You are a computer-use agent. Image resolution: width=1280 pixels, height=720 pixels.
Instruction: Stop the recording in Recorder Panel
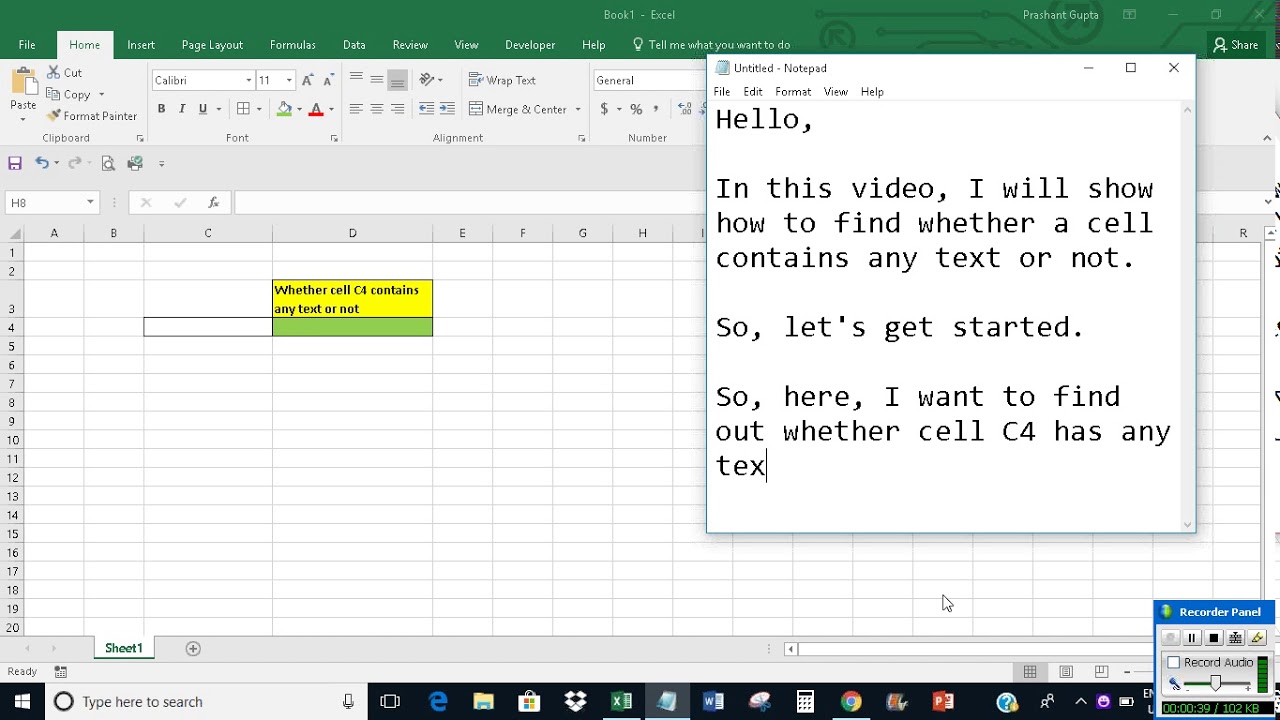[1214, 638]
